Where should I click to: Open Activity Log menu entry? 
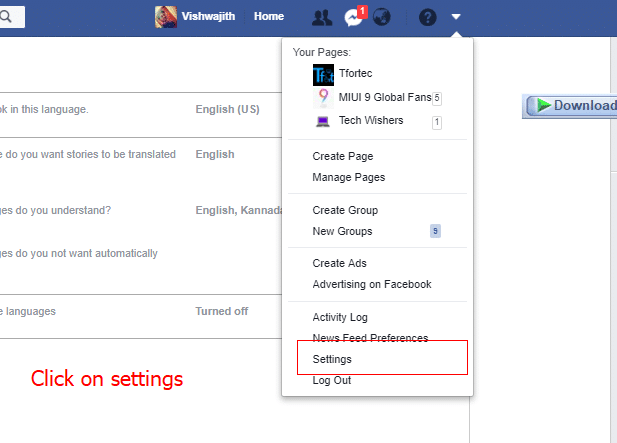(x=340, y=317)
